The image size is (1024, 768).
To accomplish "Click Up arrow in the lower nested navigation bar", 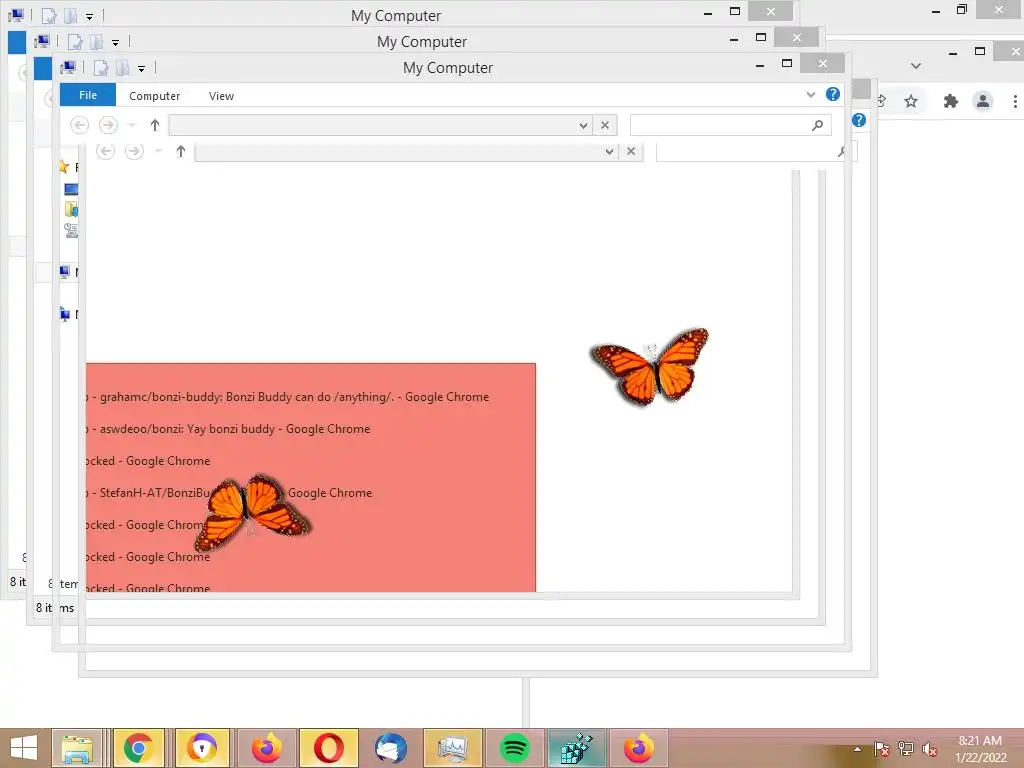I will coord(181,152).
